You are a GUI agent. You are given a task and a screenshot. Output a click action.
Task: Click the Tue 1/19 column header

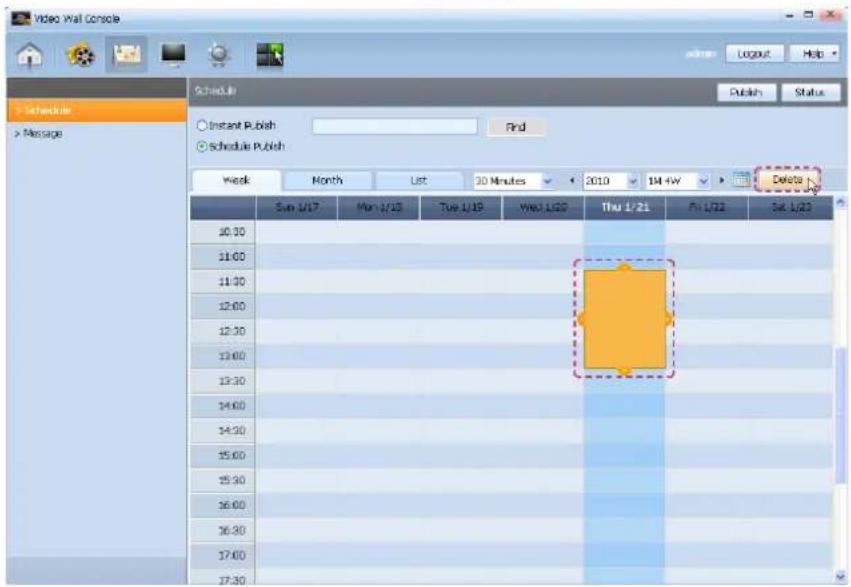461,208
